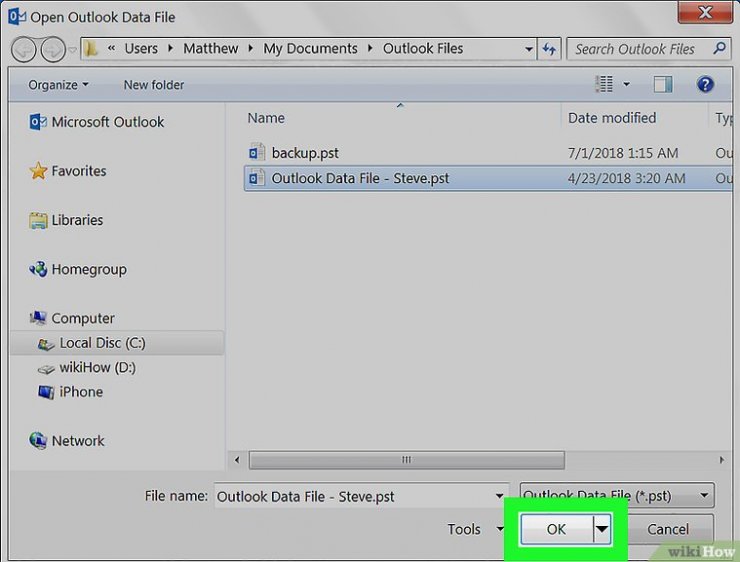
Task: Open the Tools menu
Action: tap(475, 529)
